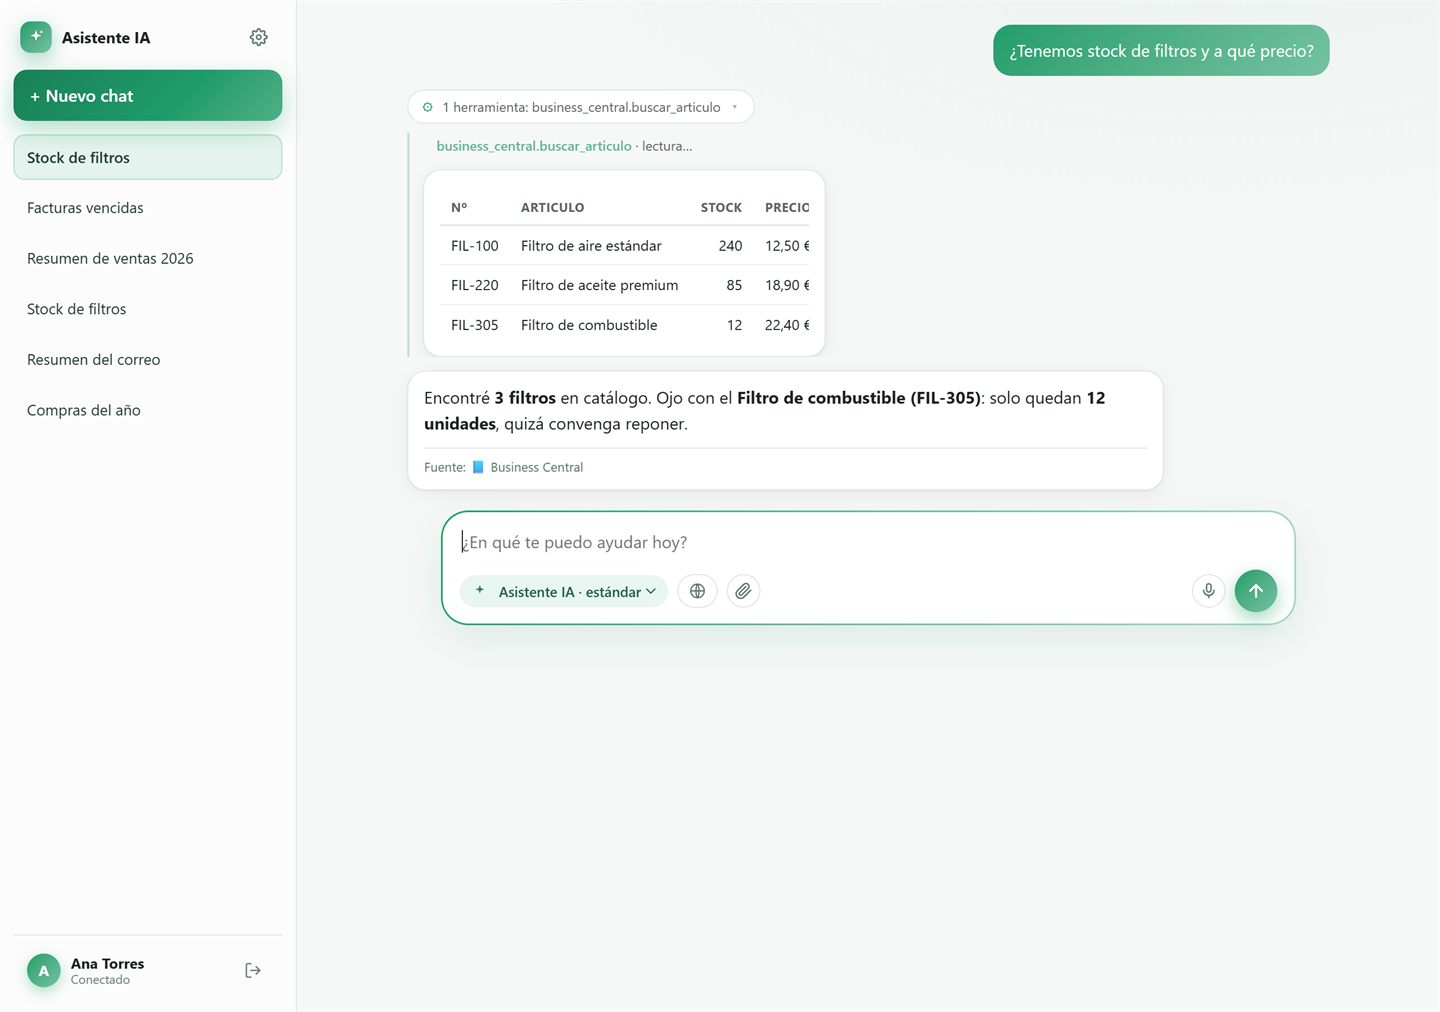Click the Asistente IA sparkle logo

pyautogui.click(x=36, y=37)
